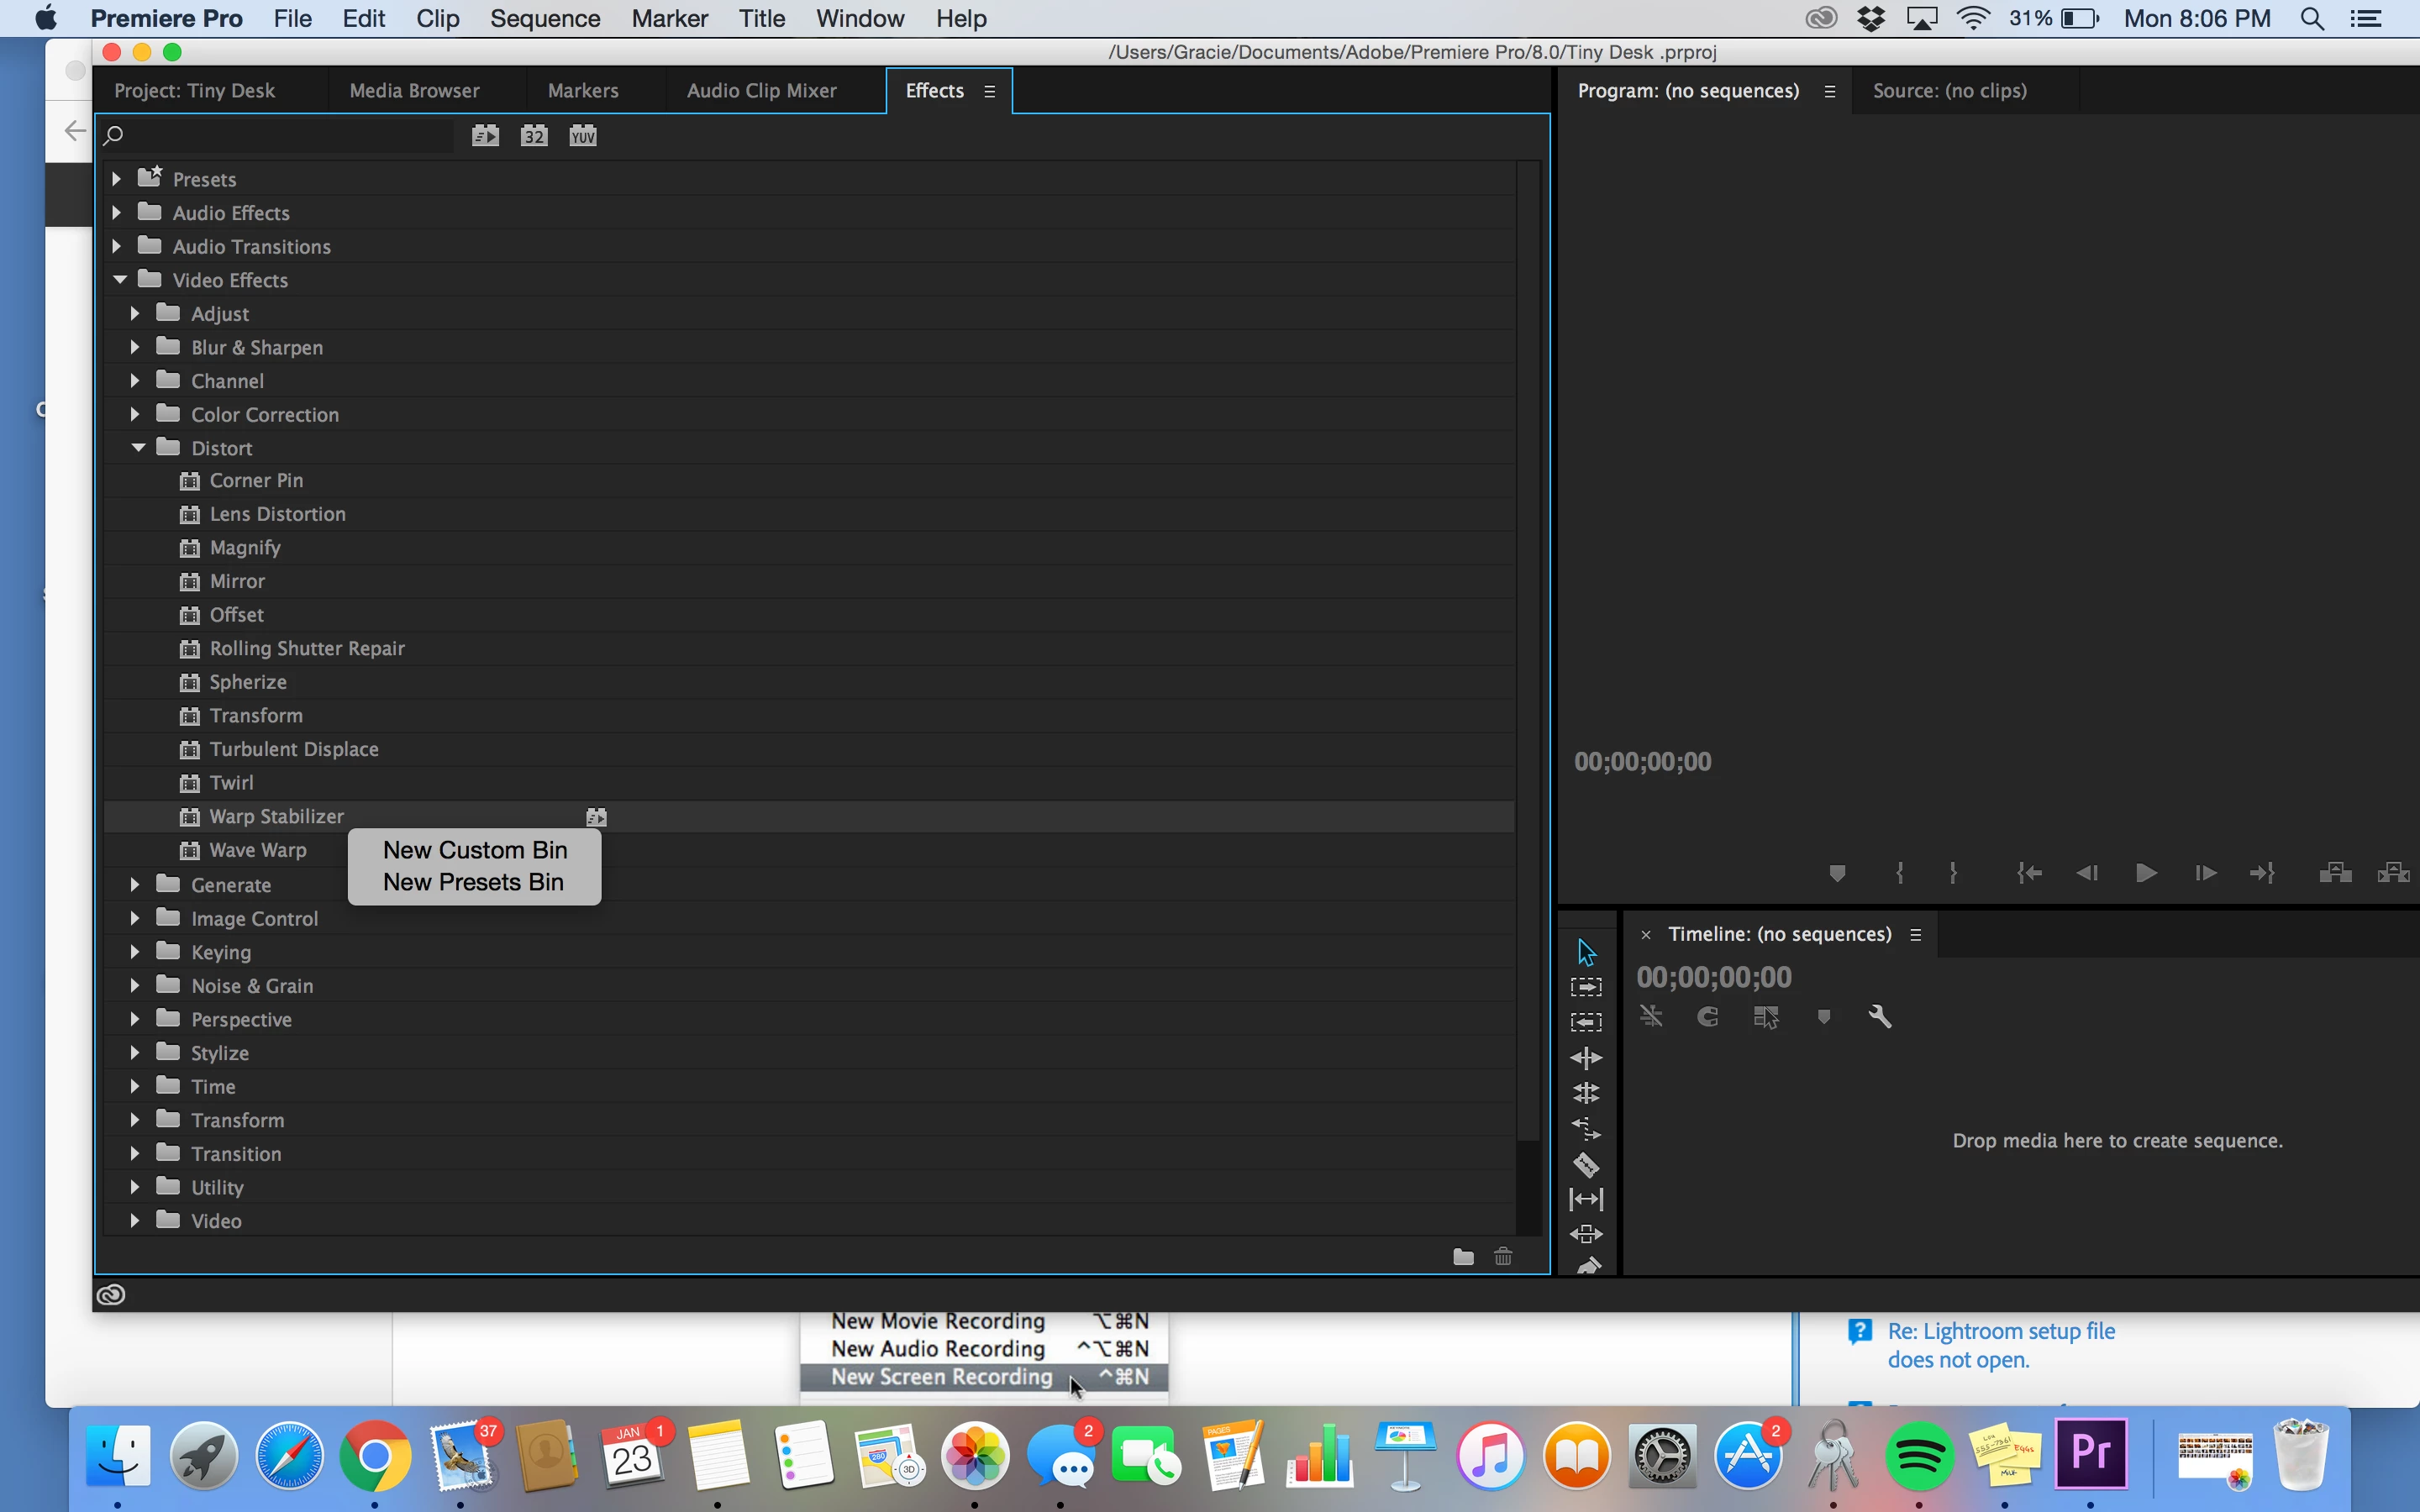
Task: Expand the Audio Effects folder
Action: 117,213
